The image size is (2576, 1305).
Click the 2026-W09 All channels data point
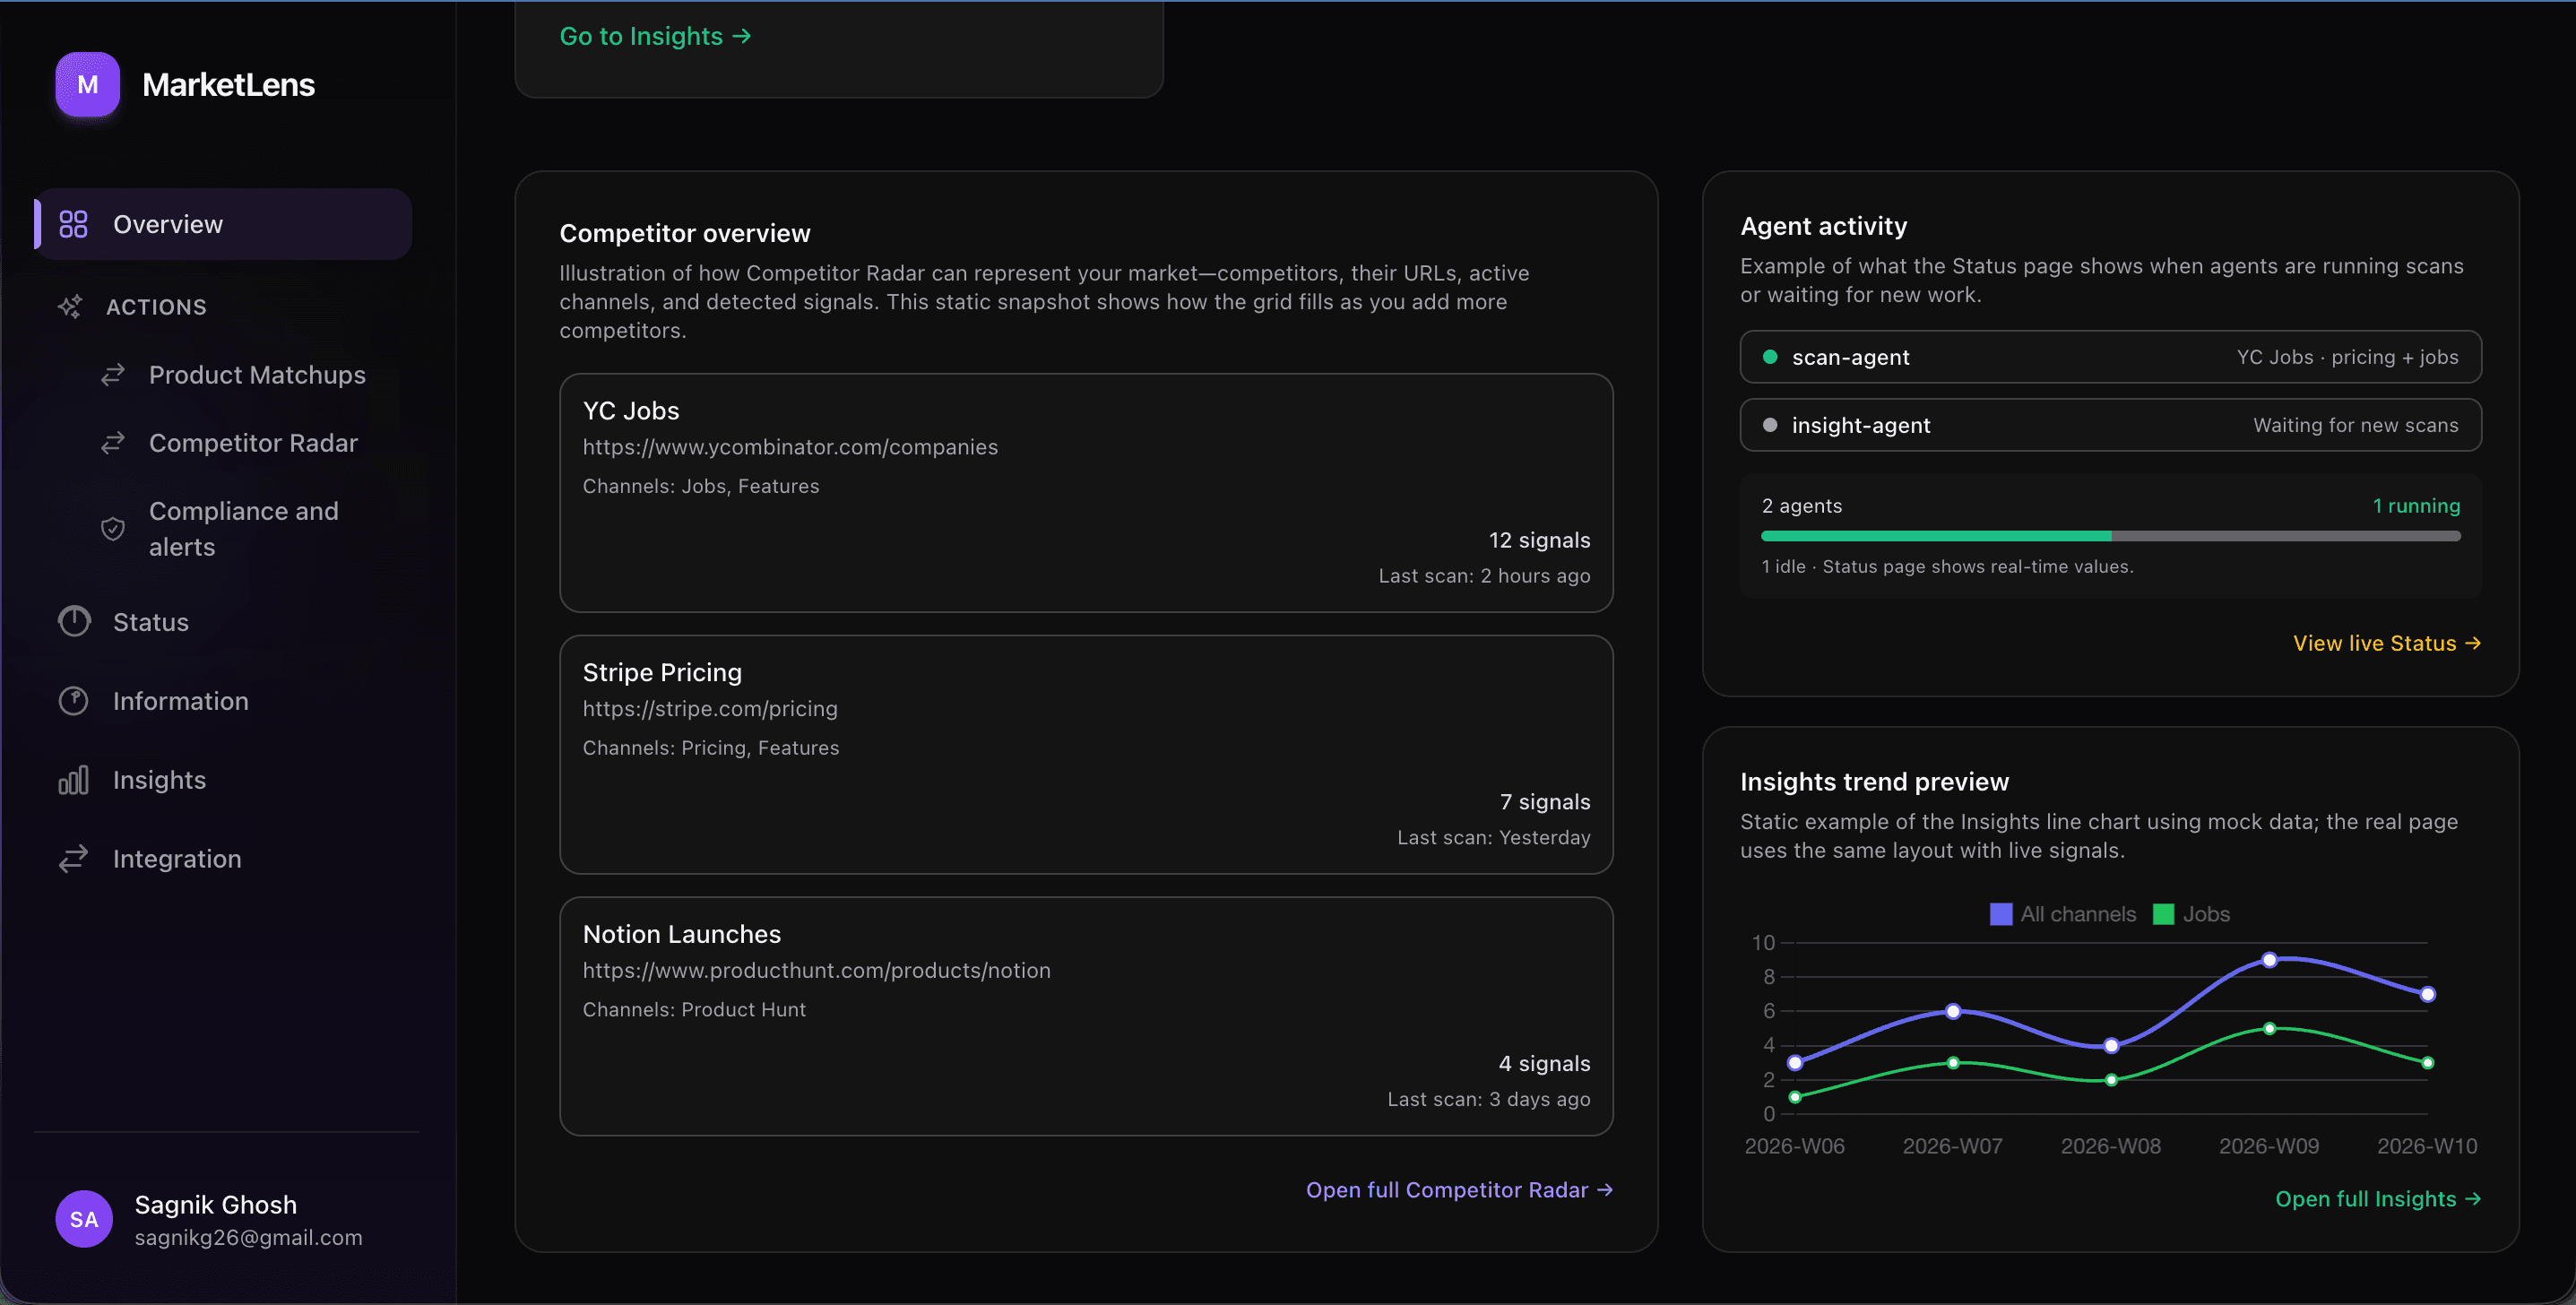tap(2269, 960)
